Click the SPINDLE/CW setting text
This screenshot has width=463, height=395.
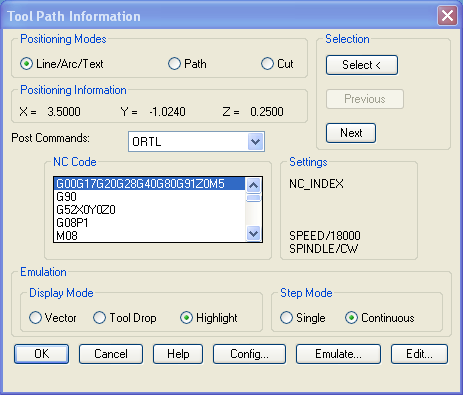tap(323, 249)
